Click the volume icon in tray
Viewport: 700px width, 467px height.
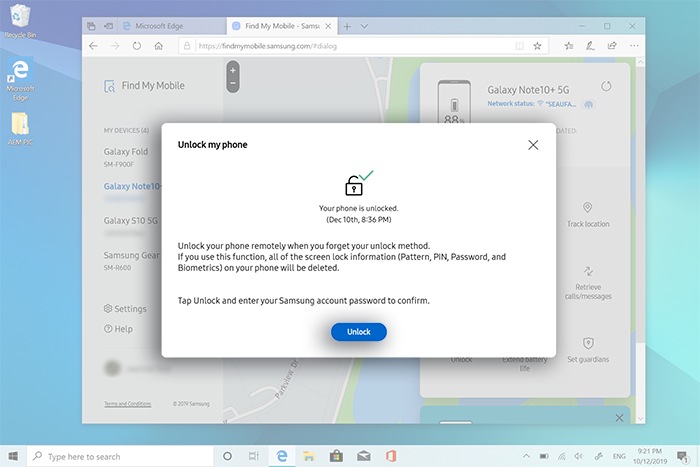[579, 456]
